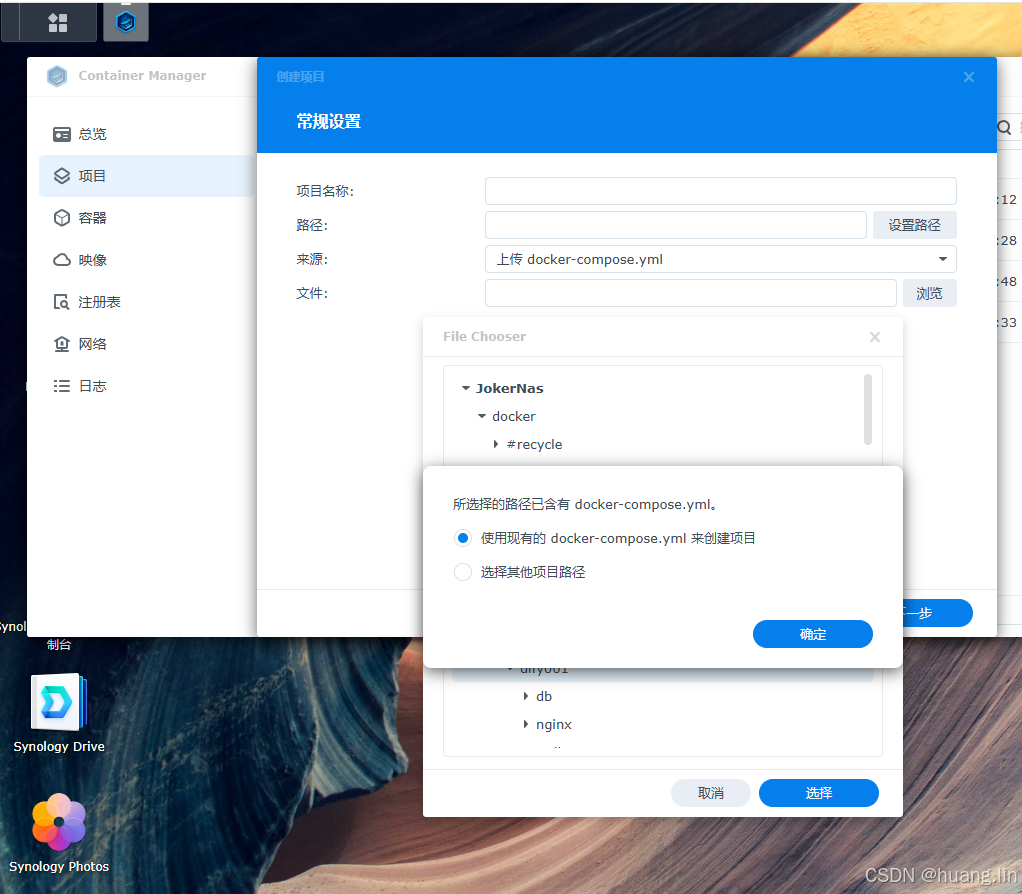Click Container Manager taskbar icon
Image resolution: width=1022 pixels, height=894 pixels.
point(126,23)
